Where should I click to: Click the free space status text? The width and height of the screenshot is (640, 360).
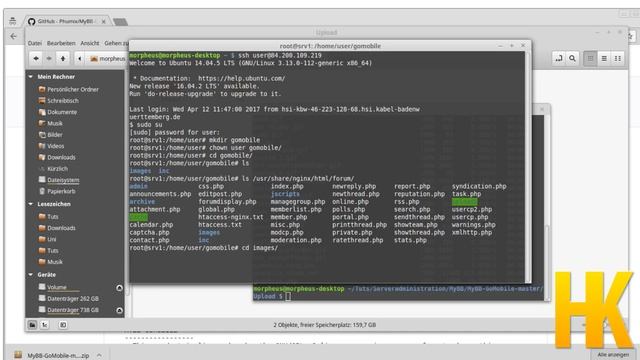(x=325, y=325)
